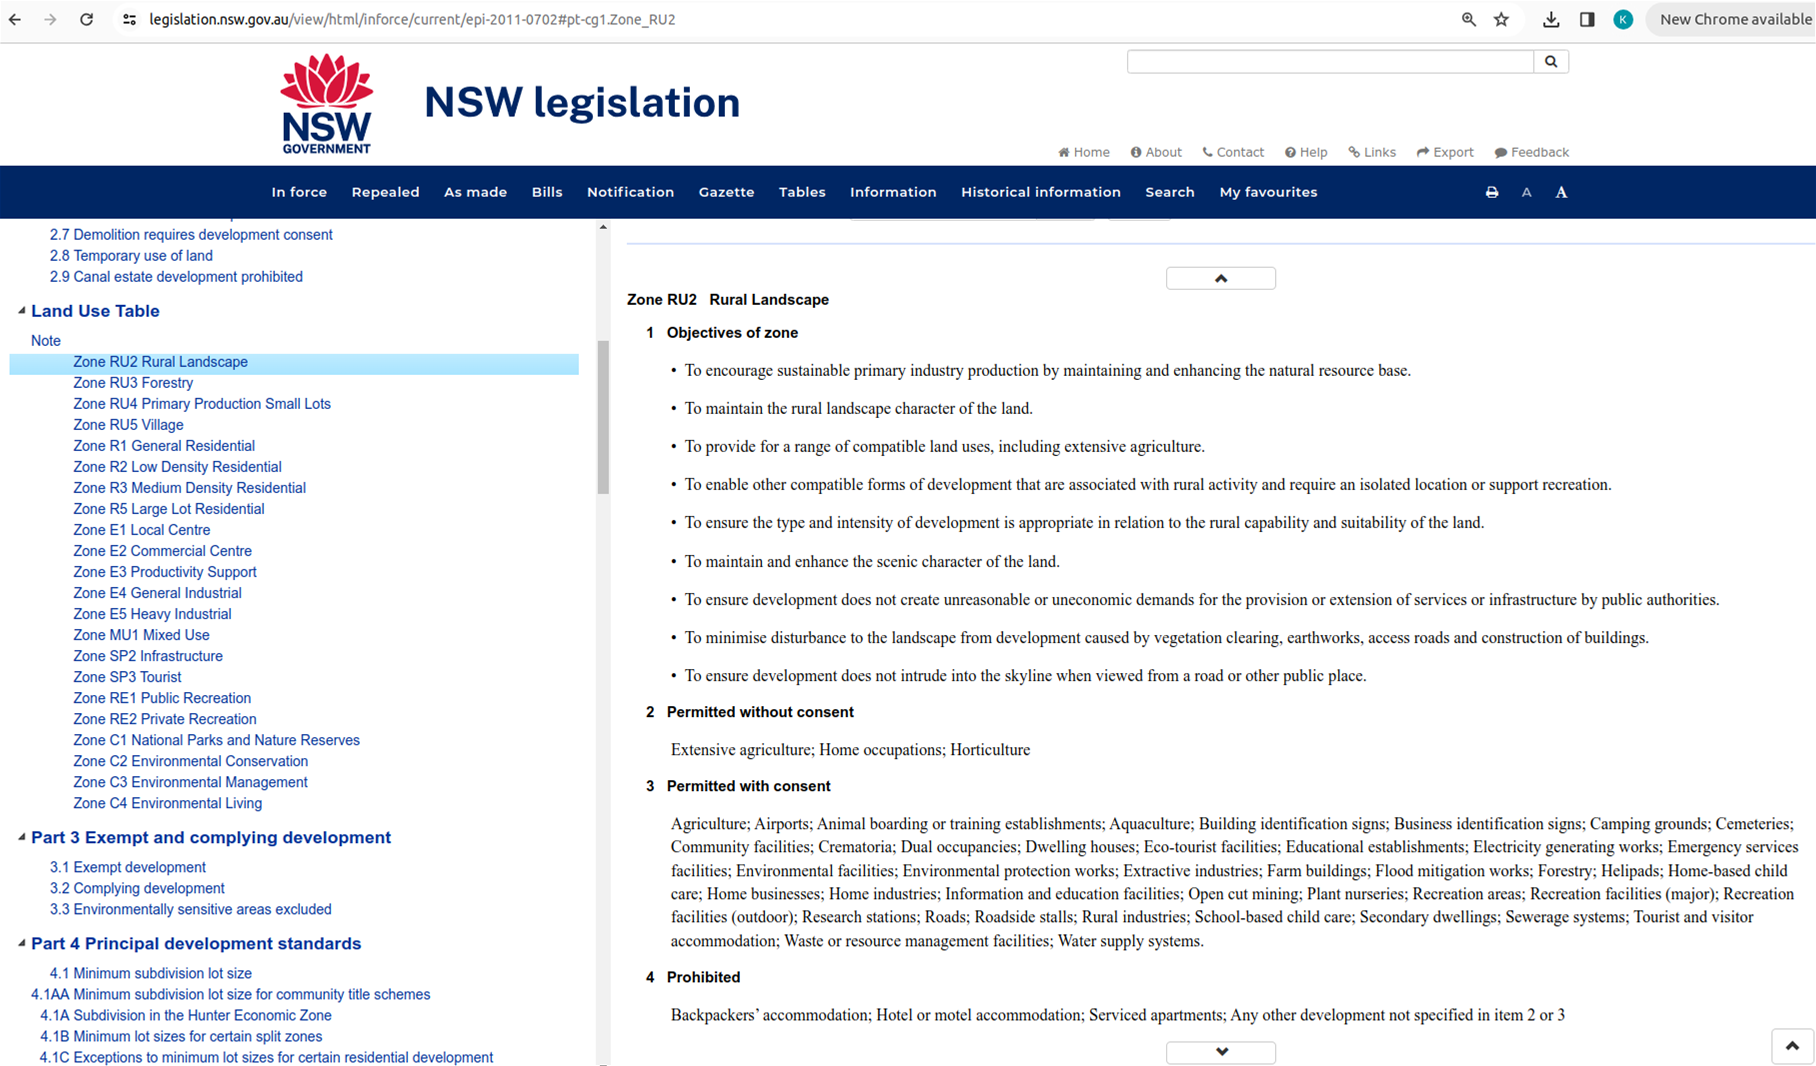
Task: Select Zone RU4 Primary Production Small Lots
Action: tap(202, 404)
